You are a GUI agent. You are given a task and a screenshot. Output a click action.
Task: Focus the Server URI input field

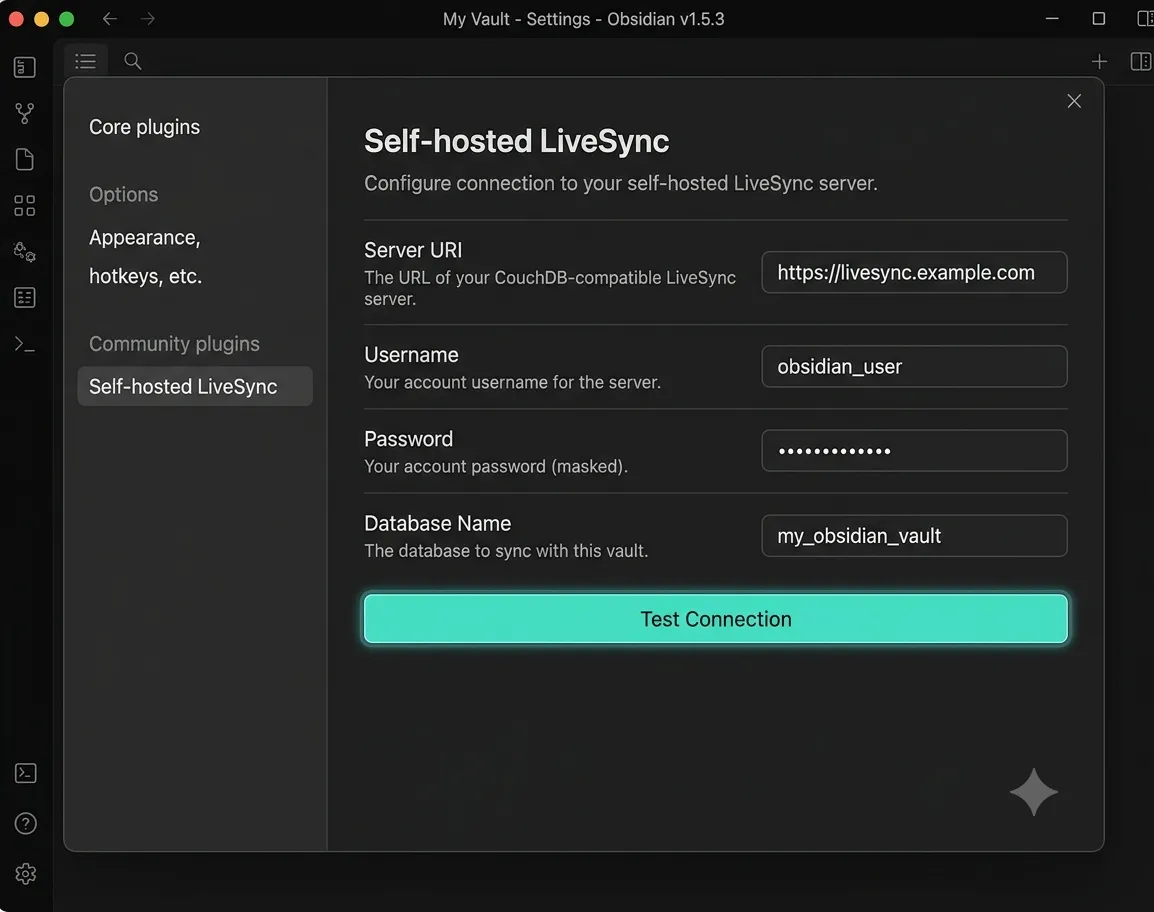tap(914, 272)
